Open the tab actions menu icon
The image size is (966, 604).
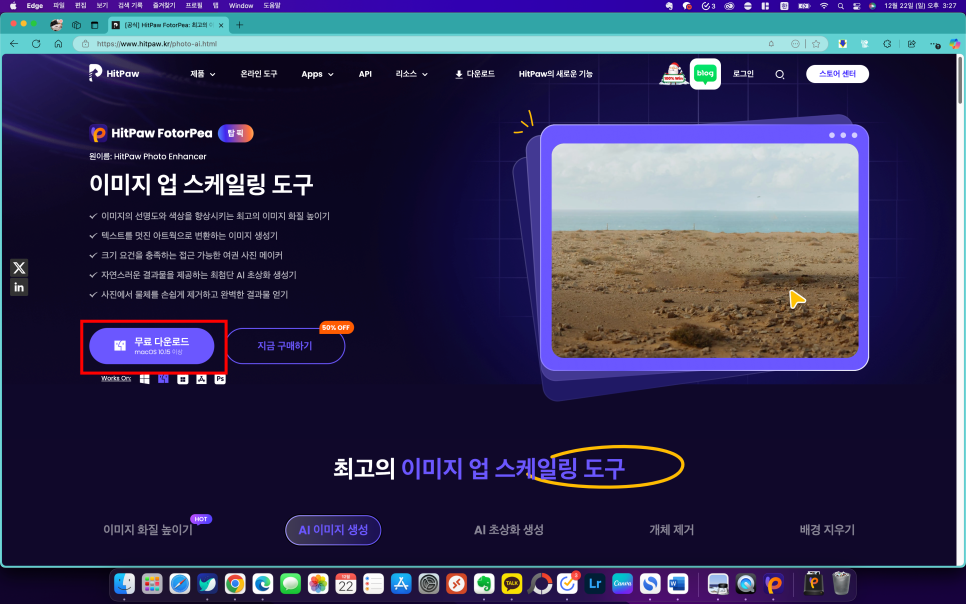click(x=94, y=25)
